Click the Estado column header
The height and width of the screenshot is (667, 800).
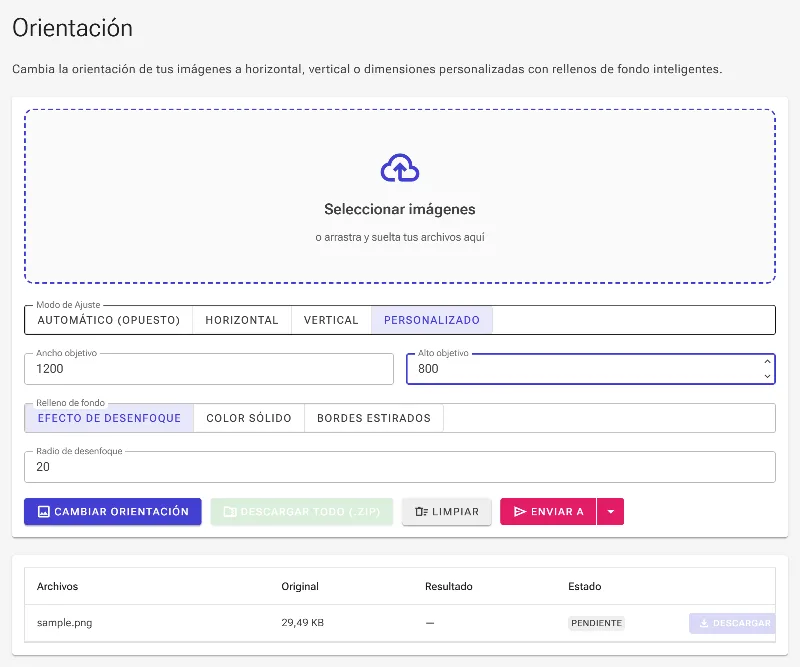click(x=585, y=586)
